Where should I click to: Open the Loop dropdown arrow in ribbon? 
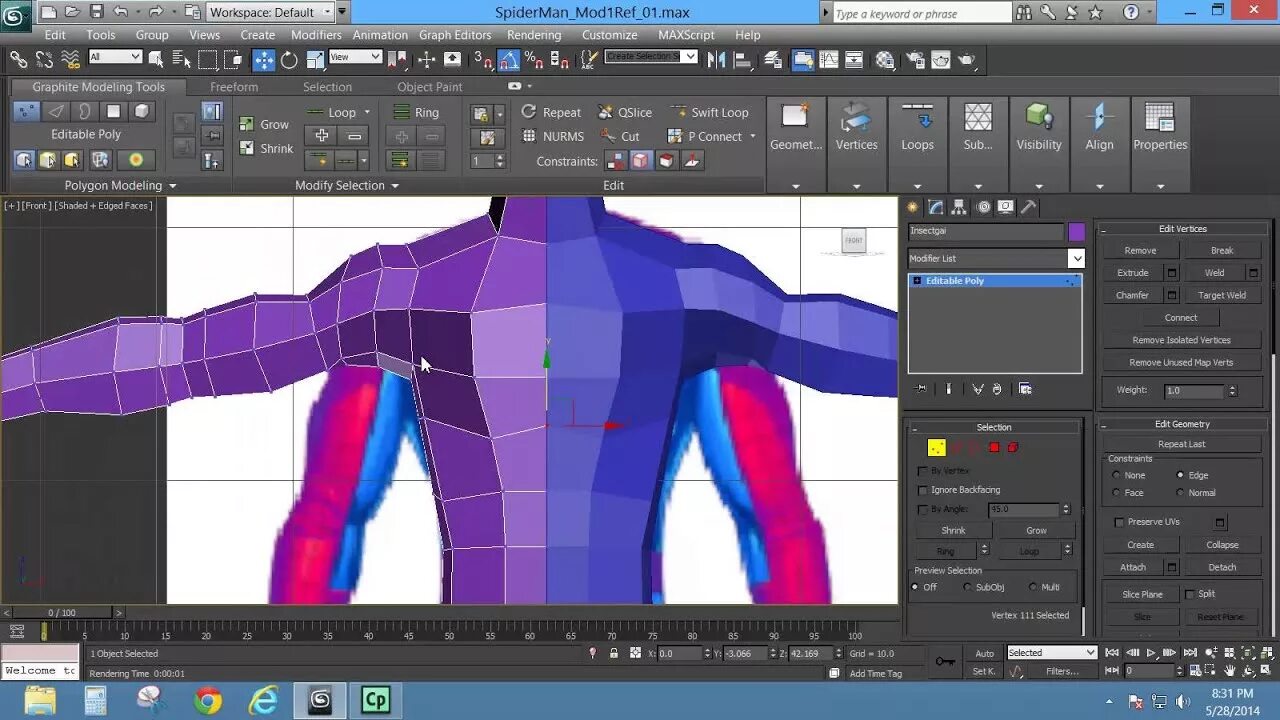(367, 112)
